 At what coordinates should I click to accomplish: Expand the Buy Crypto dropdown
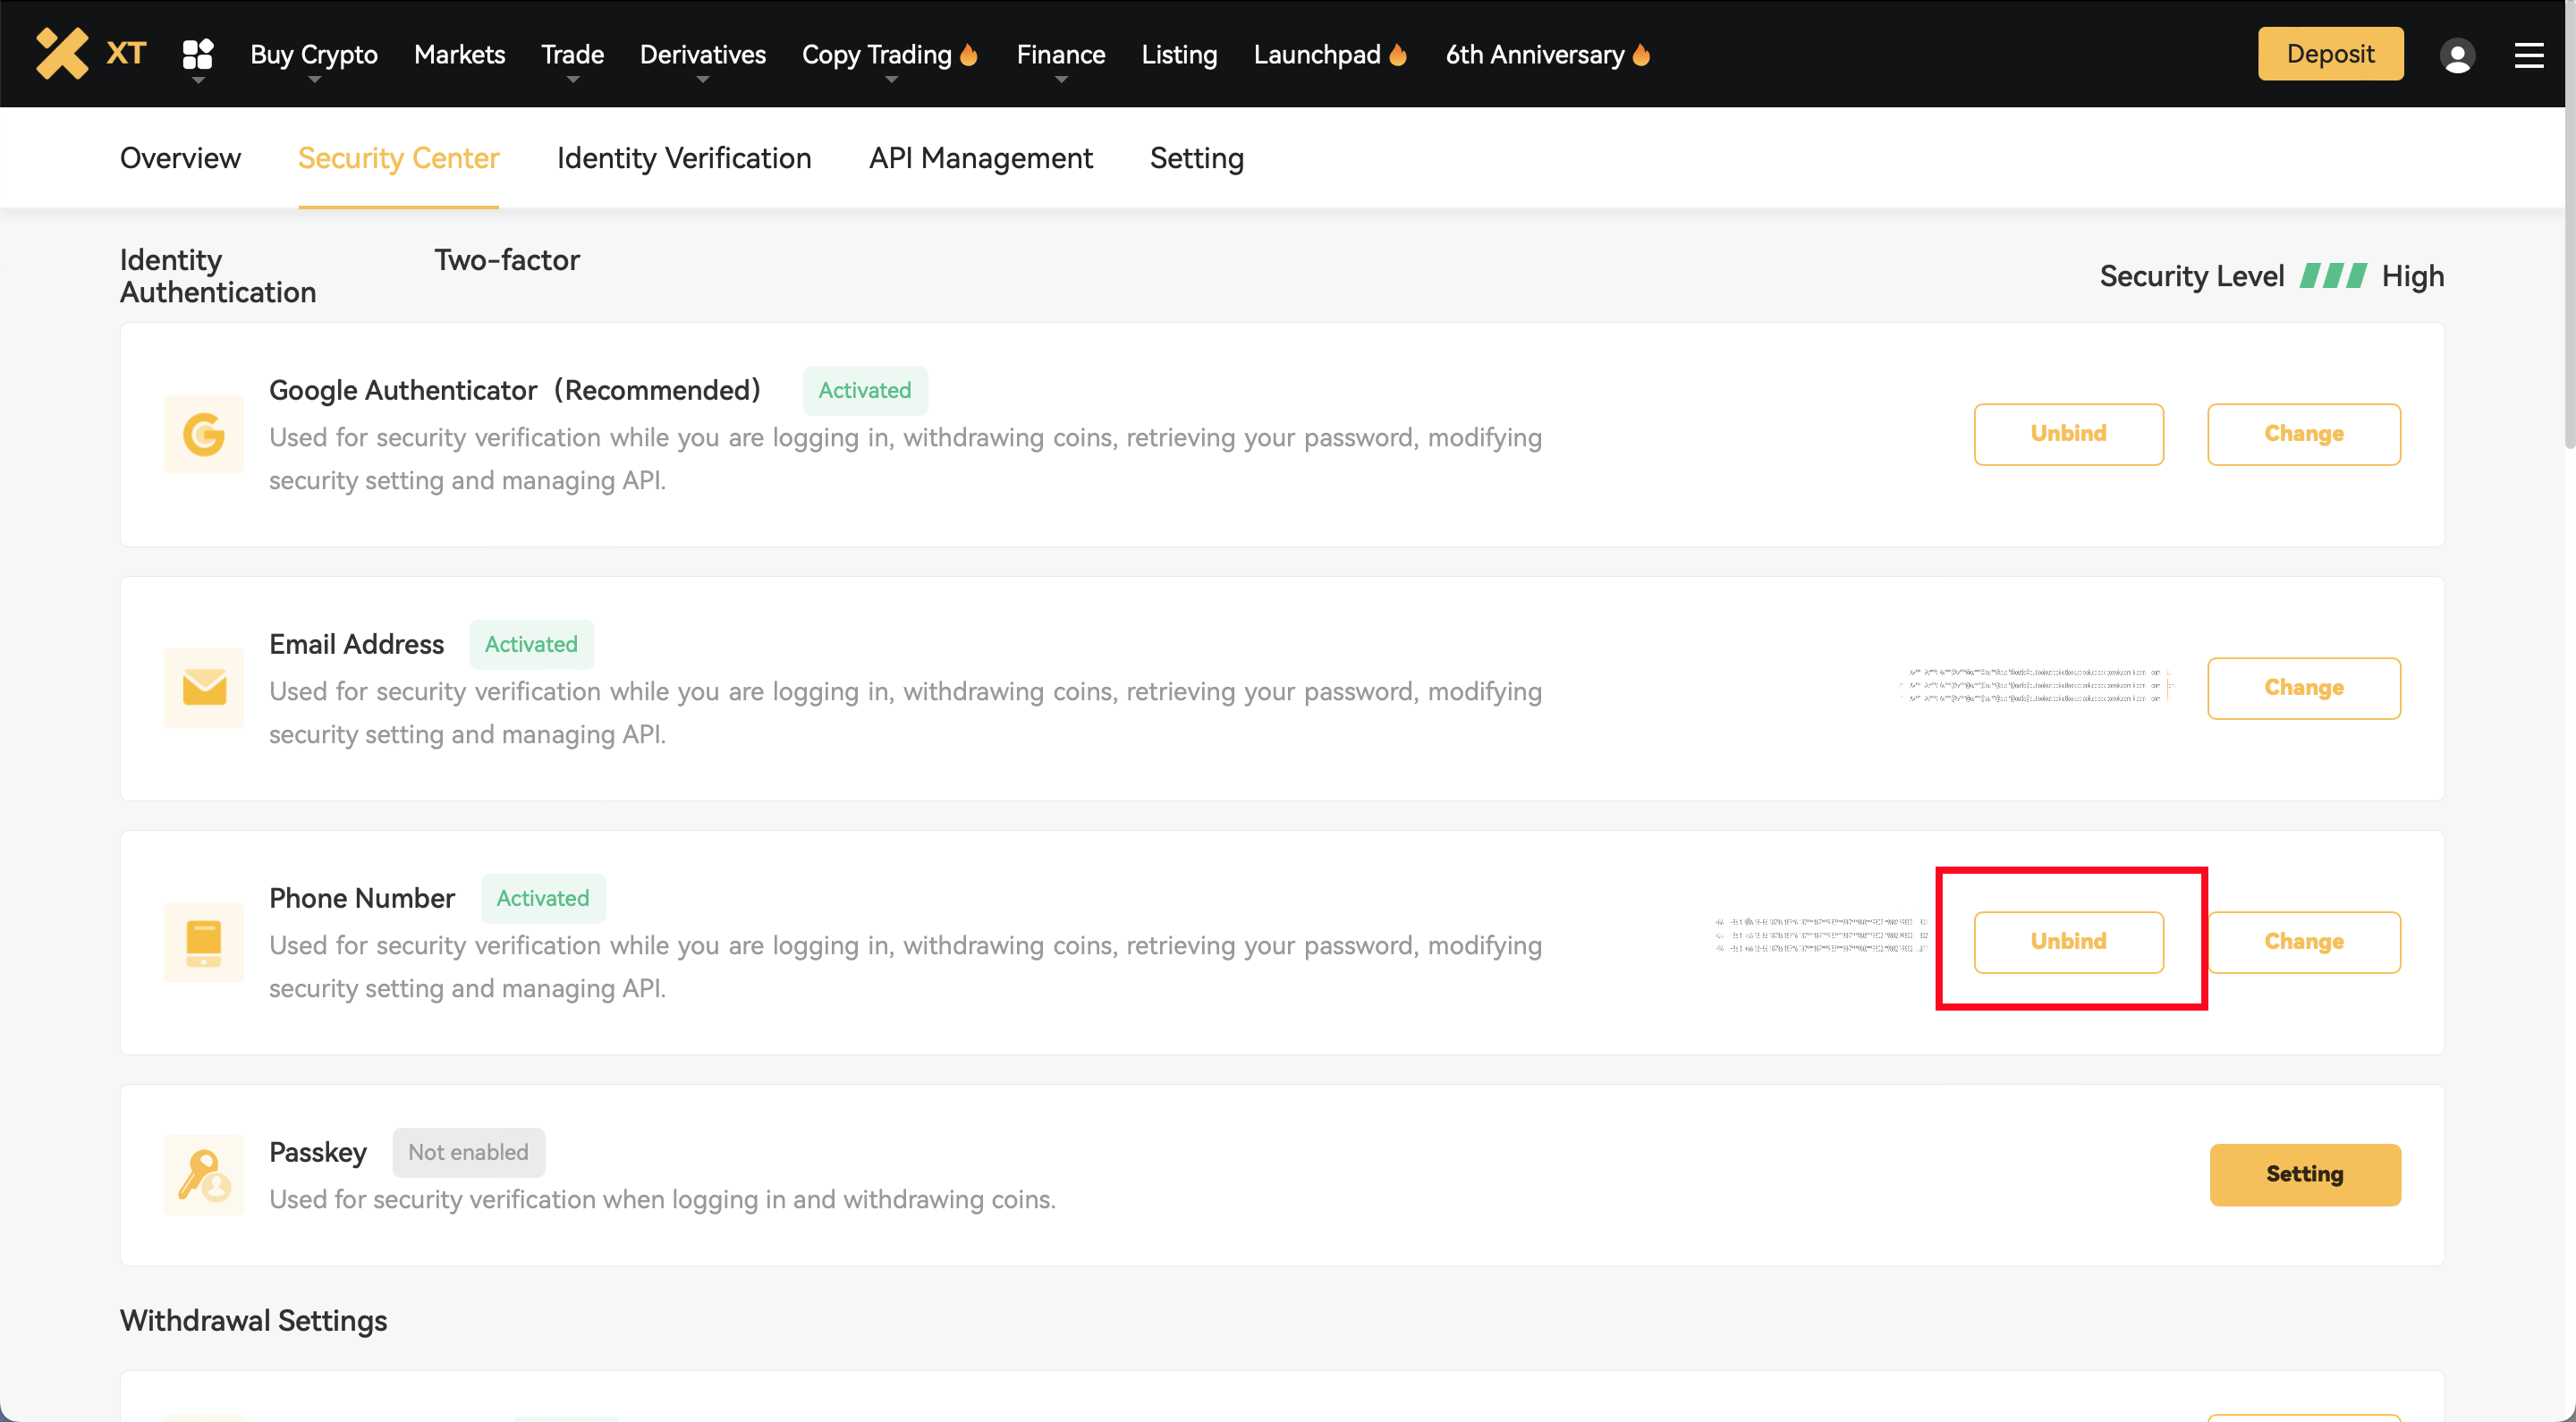point(313,55)
